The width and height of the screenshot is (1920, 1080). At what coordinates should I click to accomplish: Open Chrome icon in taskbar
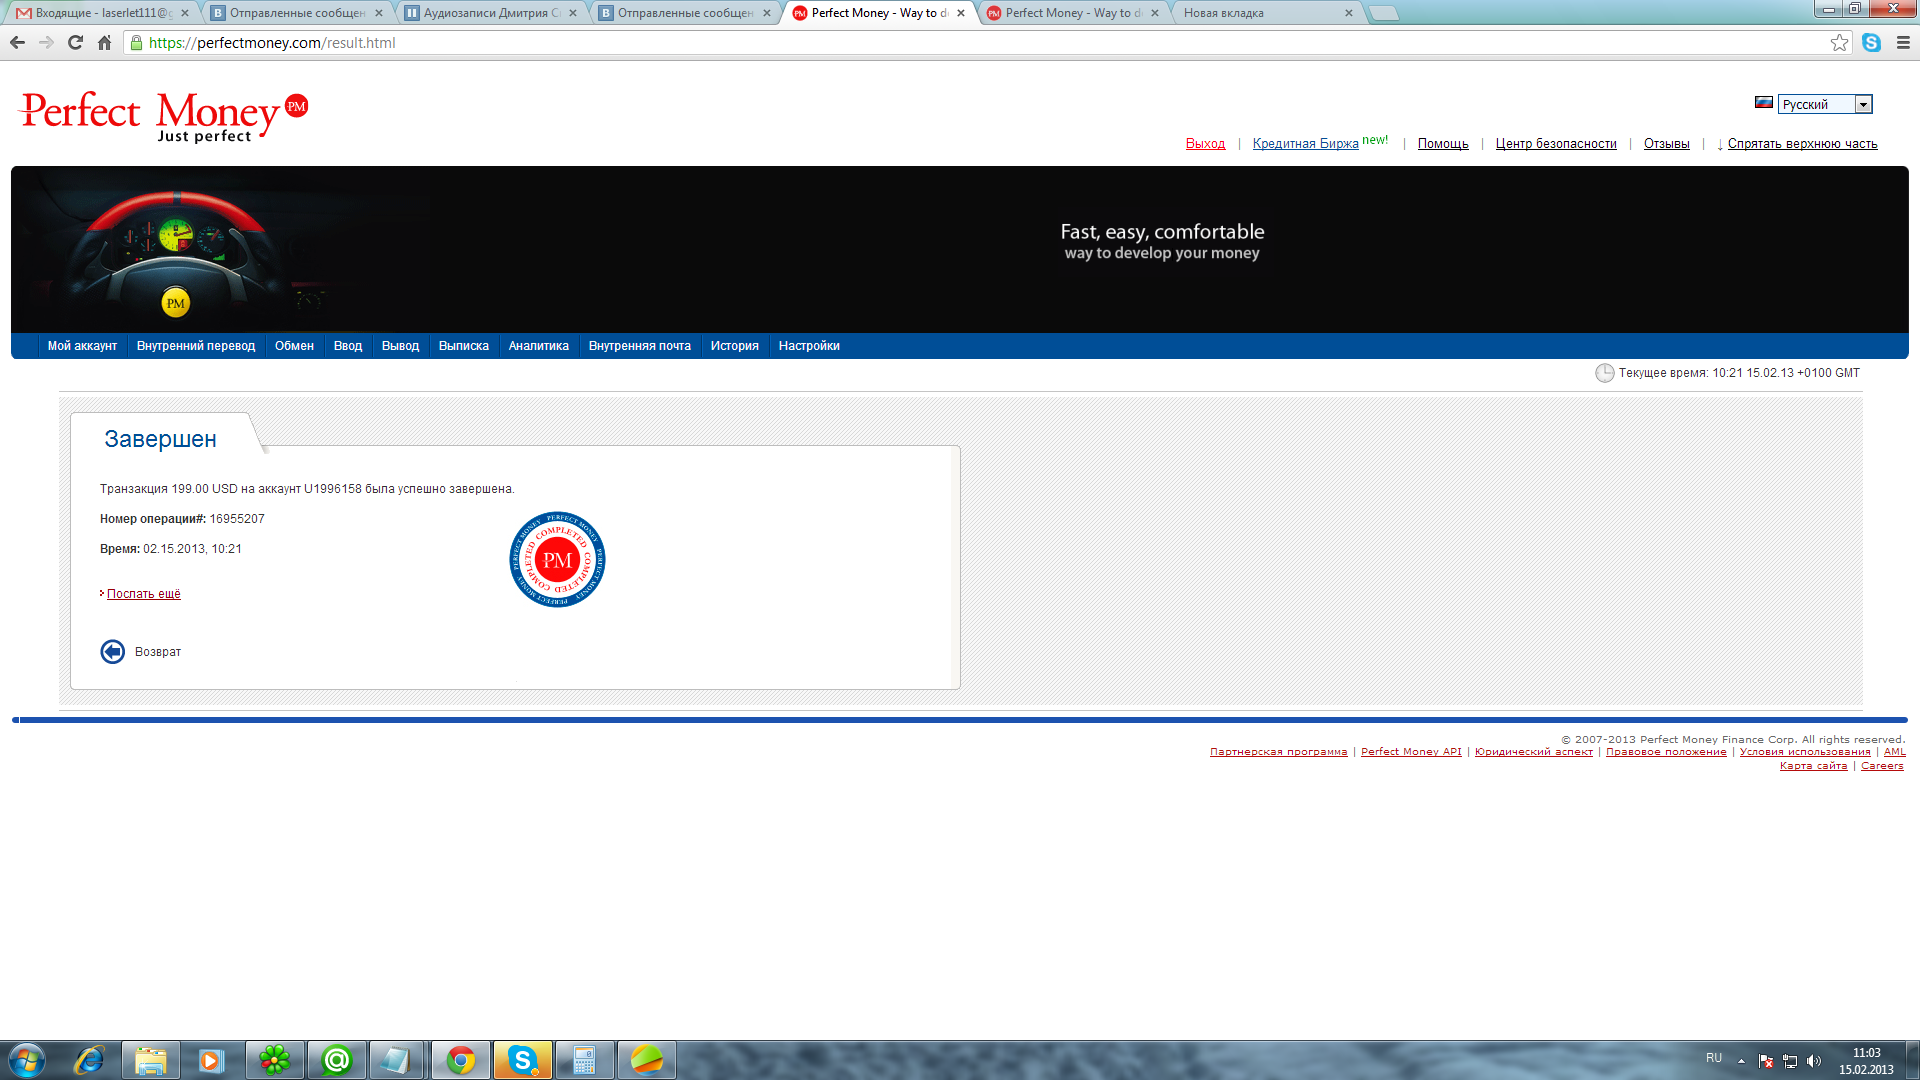pos(461,1059)
